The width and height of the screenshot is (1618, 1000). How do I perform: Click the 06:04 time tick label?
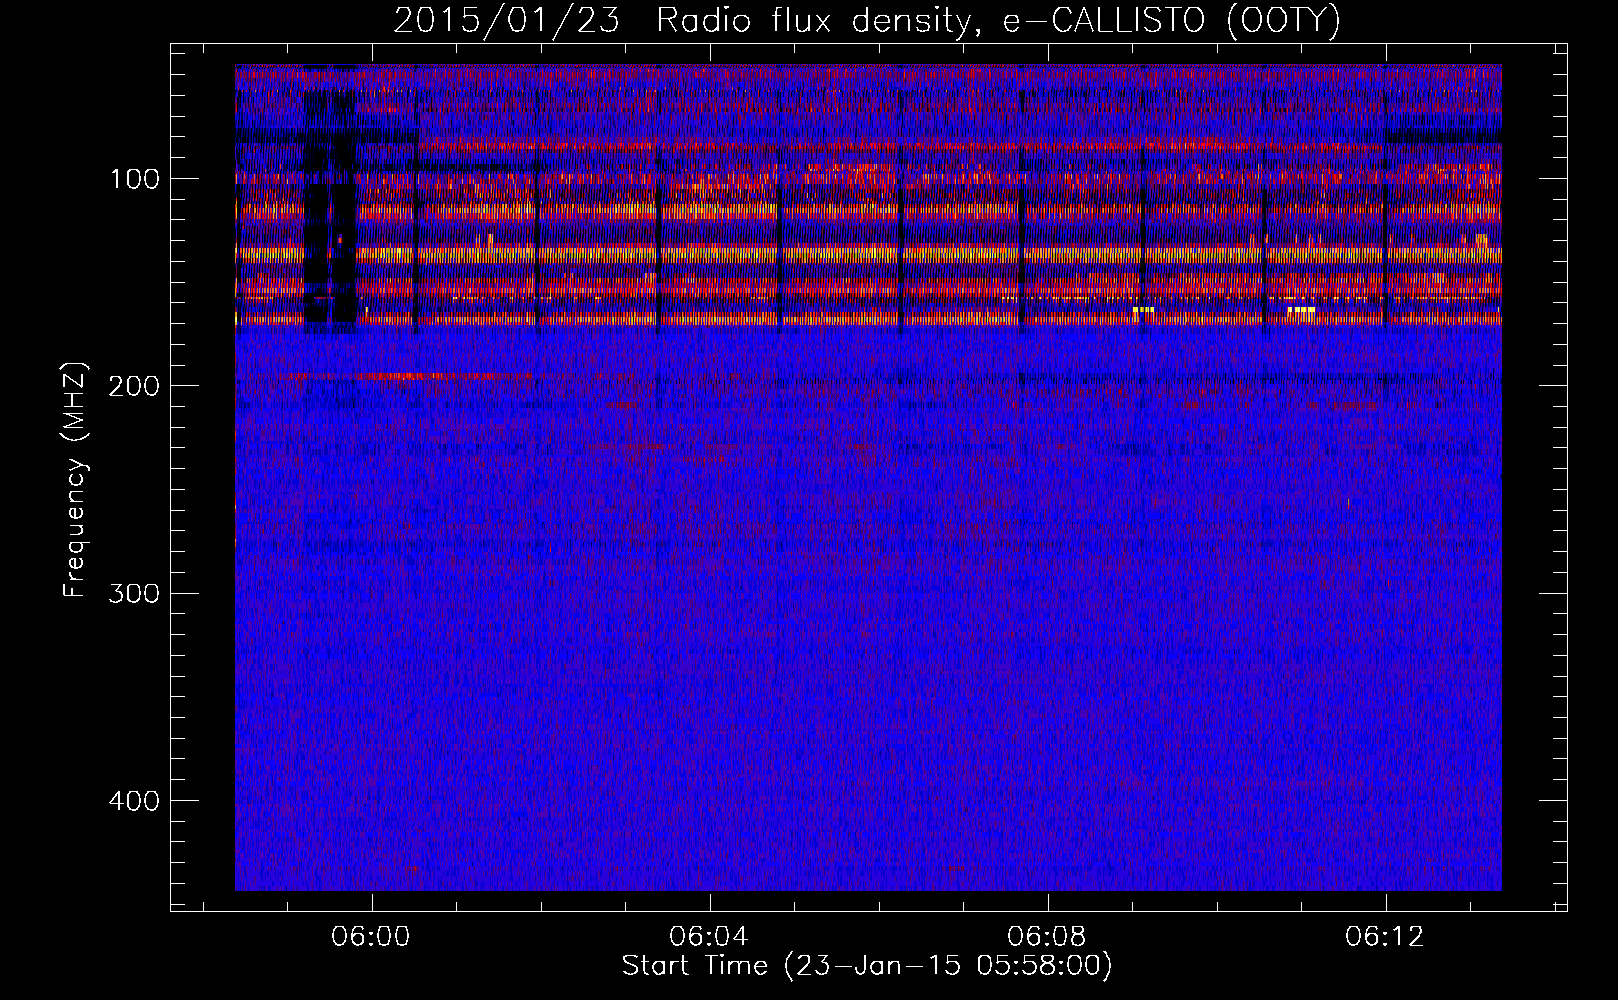(x=709, y=937)
